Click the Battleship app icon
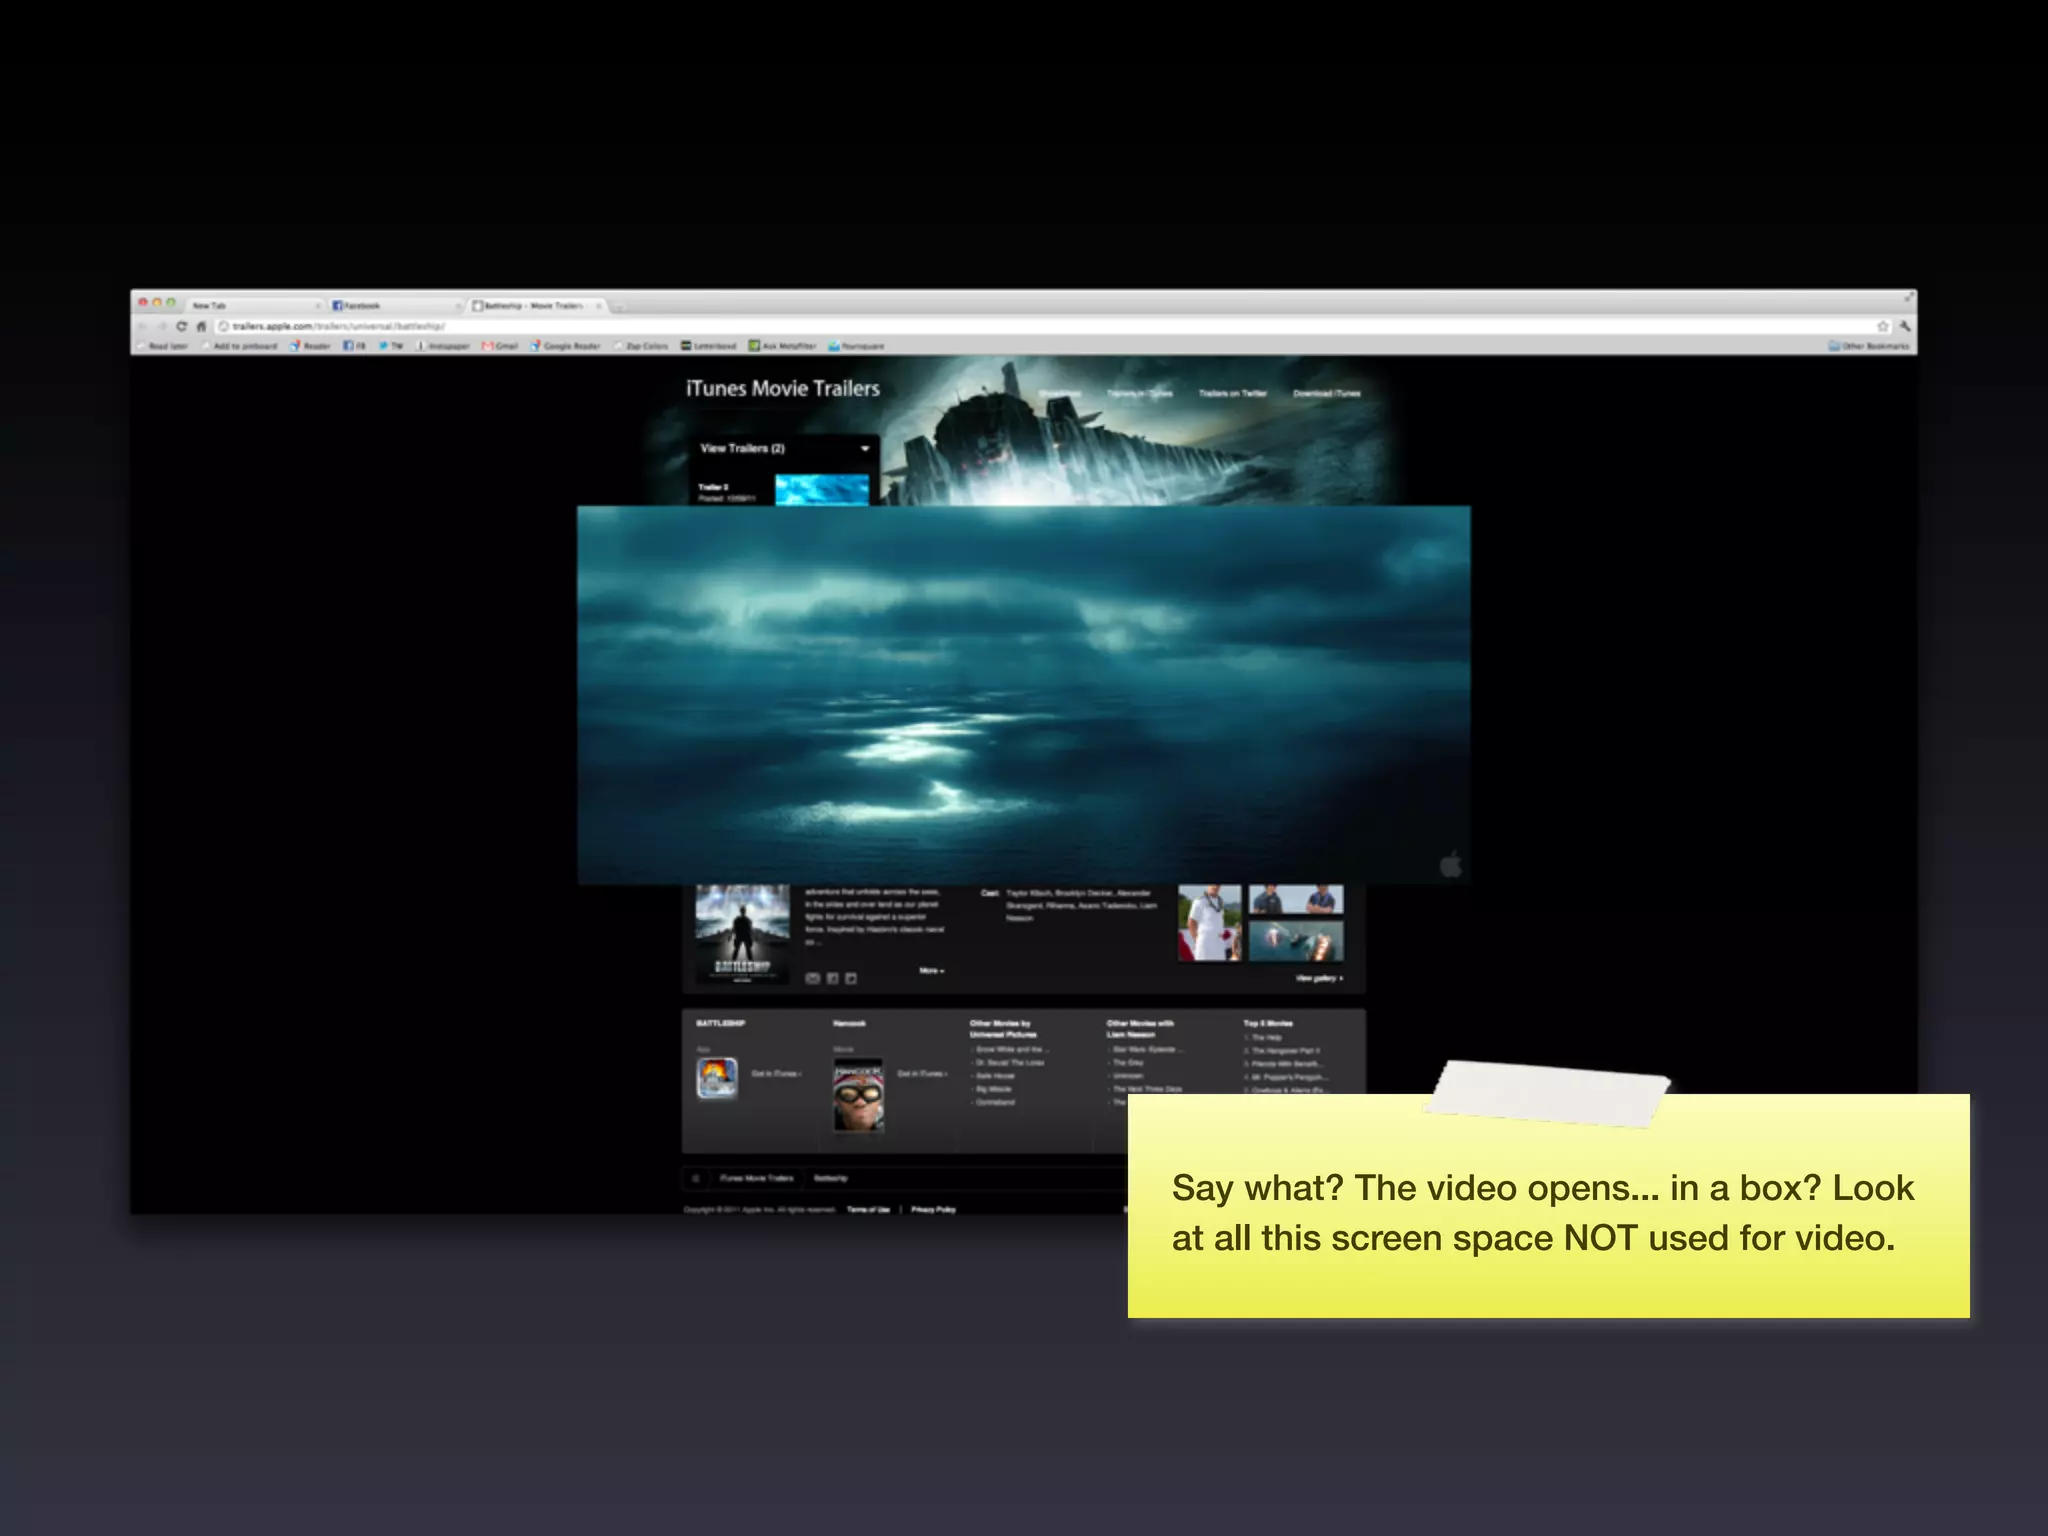2048x1536 pixels. [x=717, y=1078]
